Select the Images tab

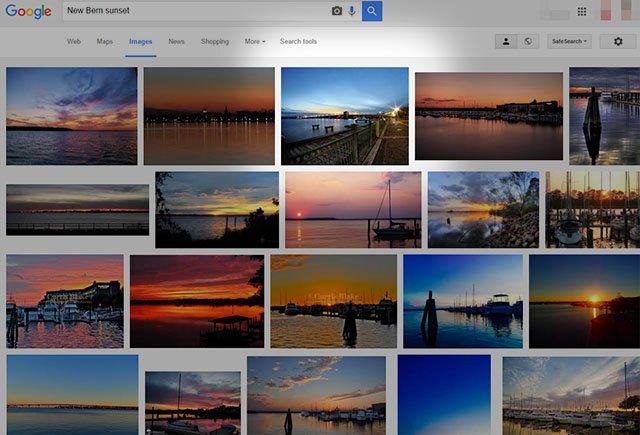pyautogui.click(x=140, y=41)
